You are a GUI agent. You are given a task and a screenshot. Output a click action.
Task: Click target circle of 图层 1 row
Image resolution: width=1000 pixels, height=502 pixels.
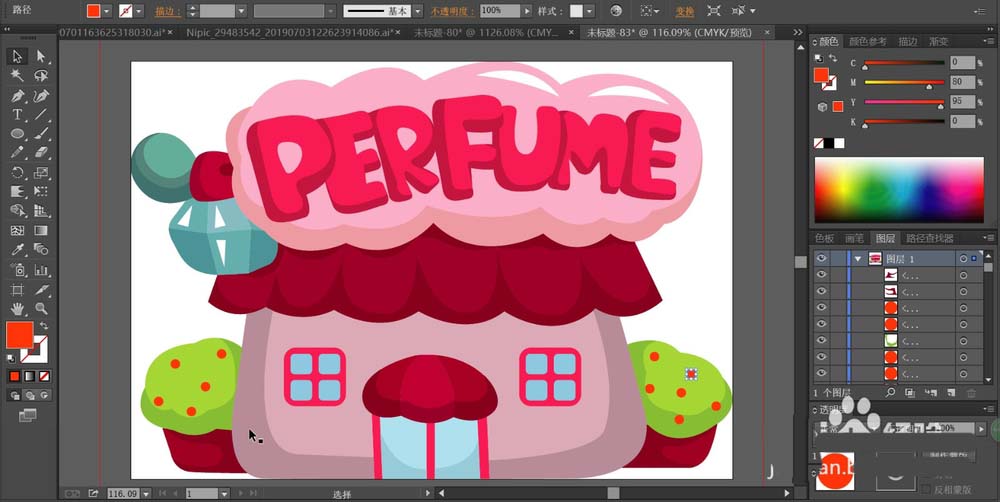[x=963, y=258]
